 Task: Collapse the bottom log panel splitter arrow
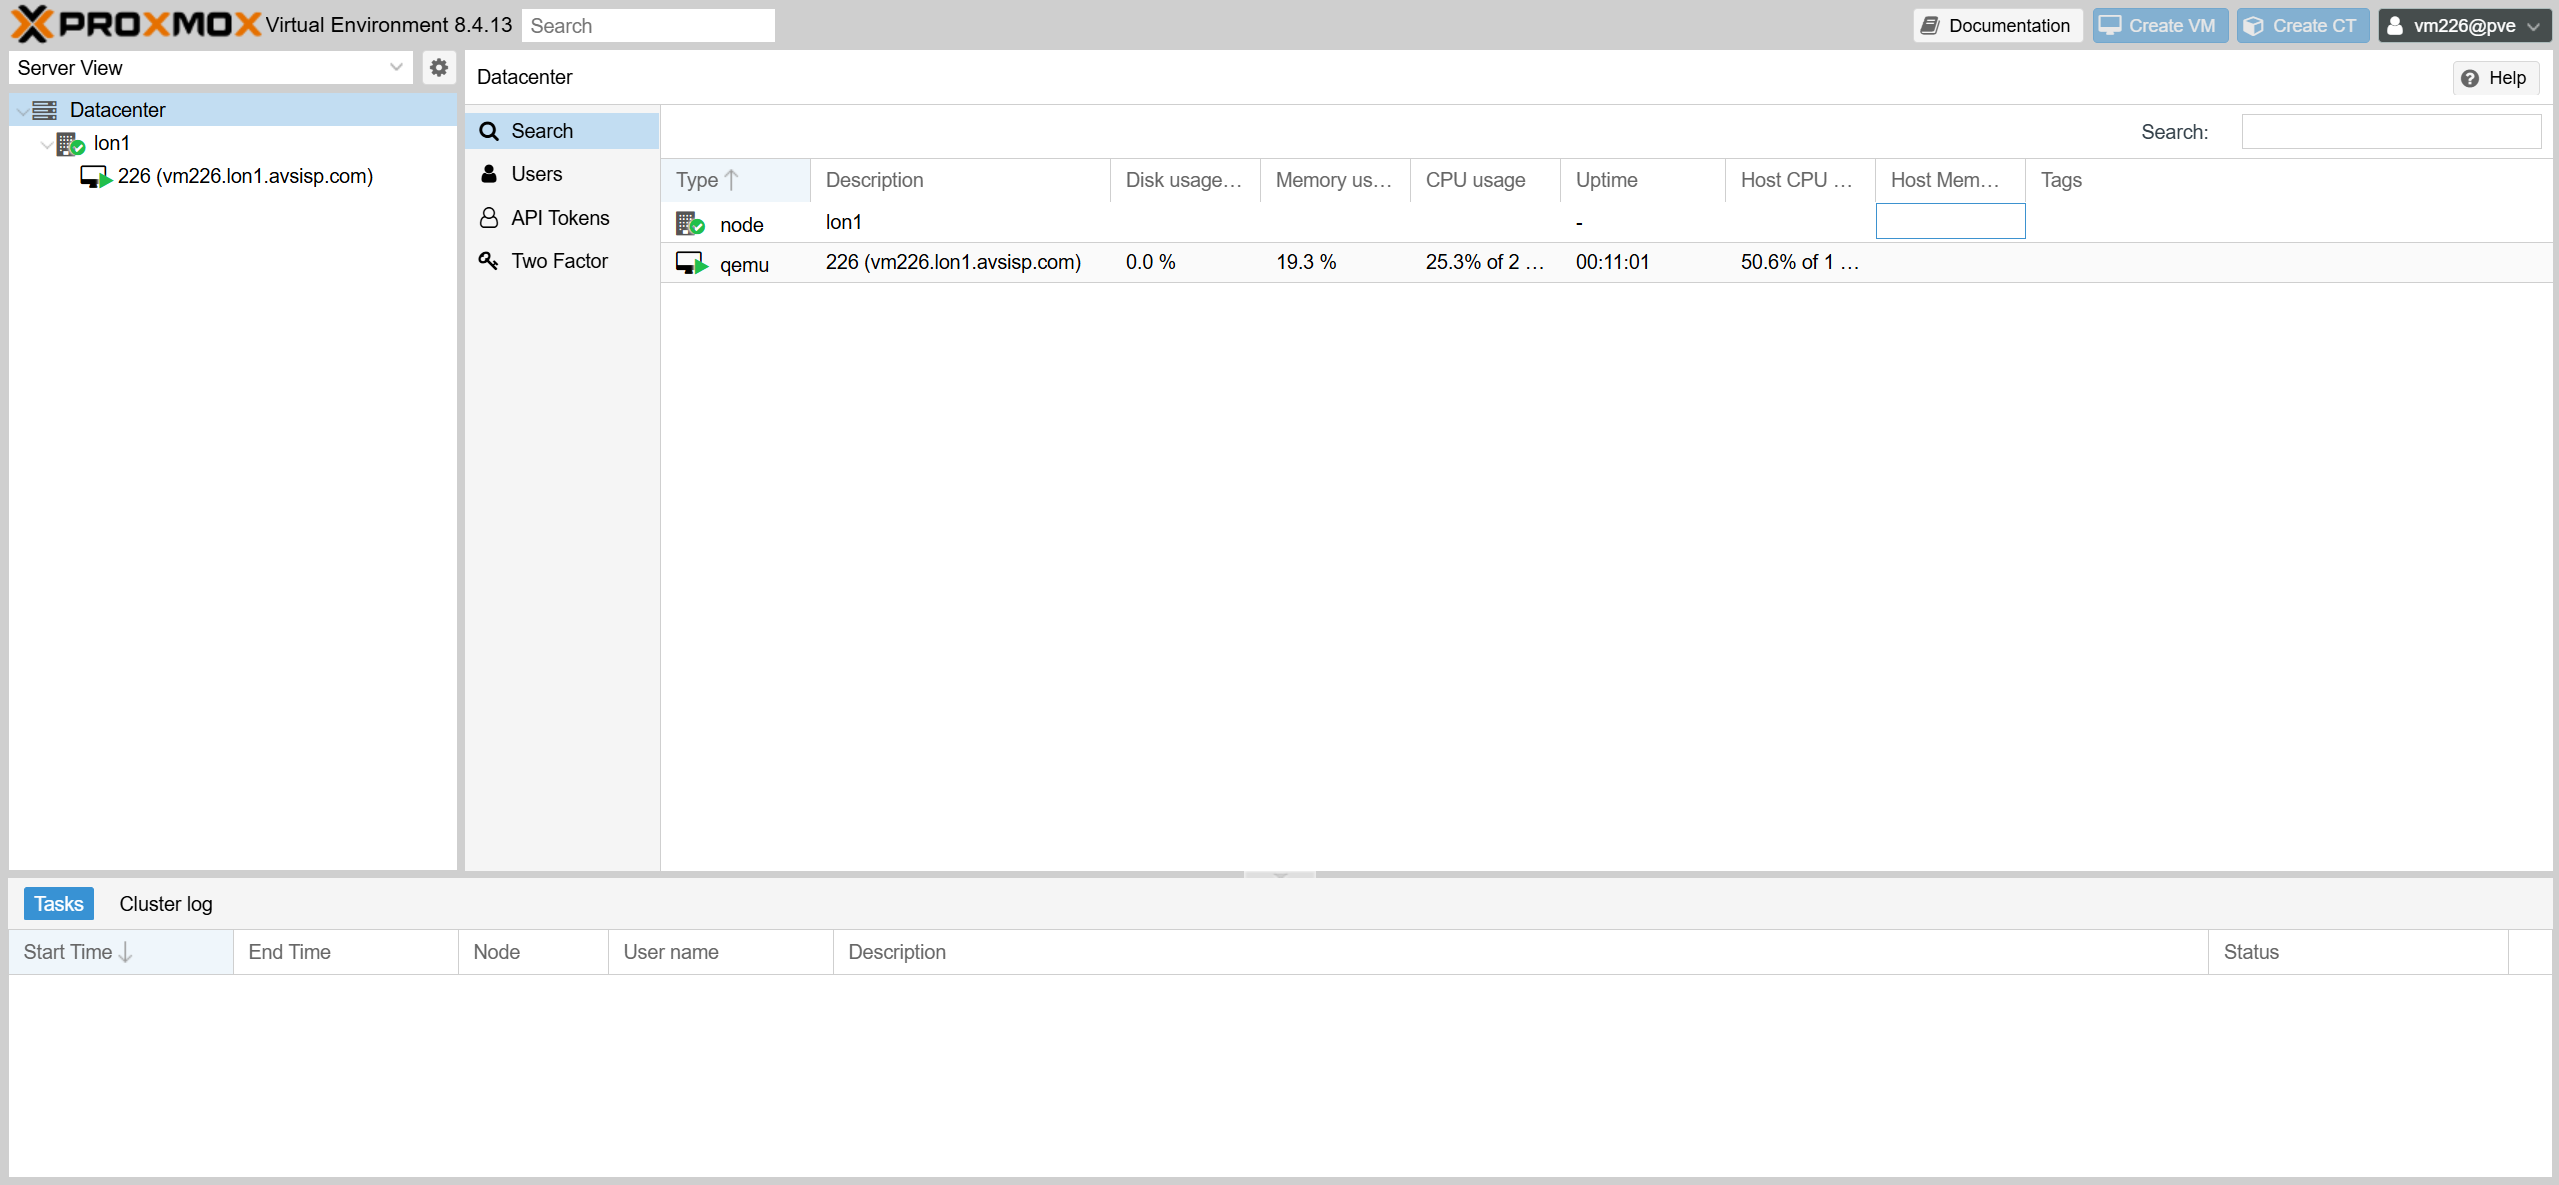(x=1280, y=874)
